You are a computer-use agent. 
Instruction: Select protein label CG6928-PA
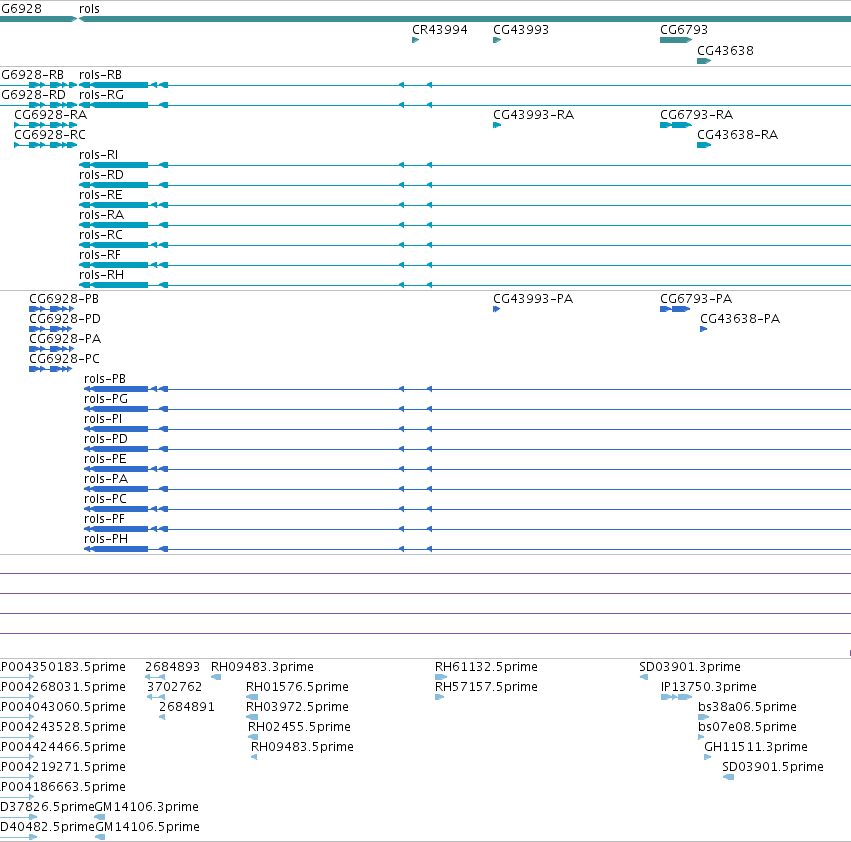coord(65,339)
